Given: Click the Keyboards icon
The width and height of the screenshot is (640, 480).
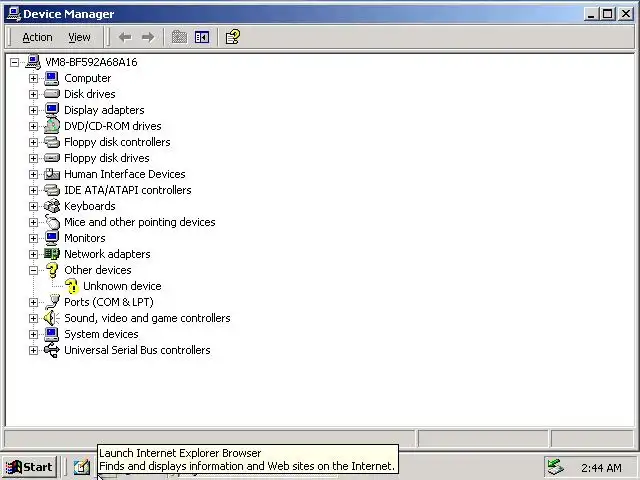Looking at the screenshot, I should click(52, 206).
